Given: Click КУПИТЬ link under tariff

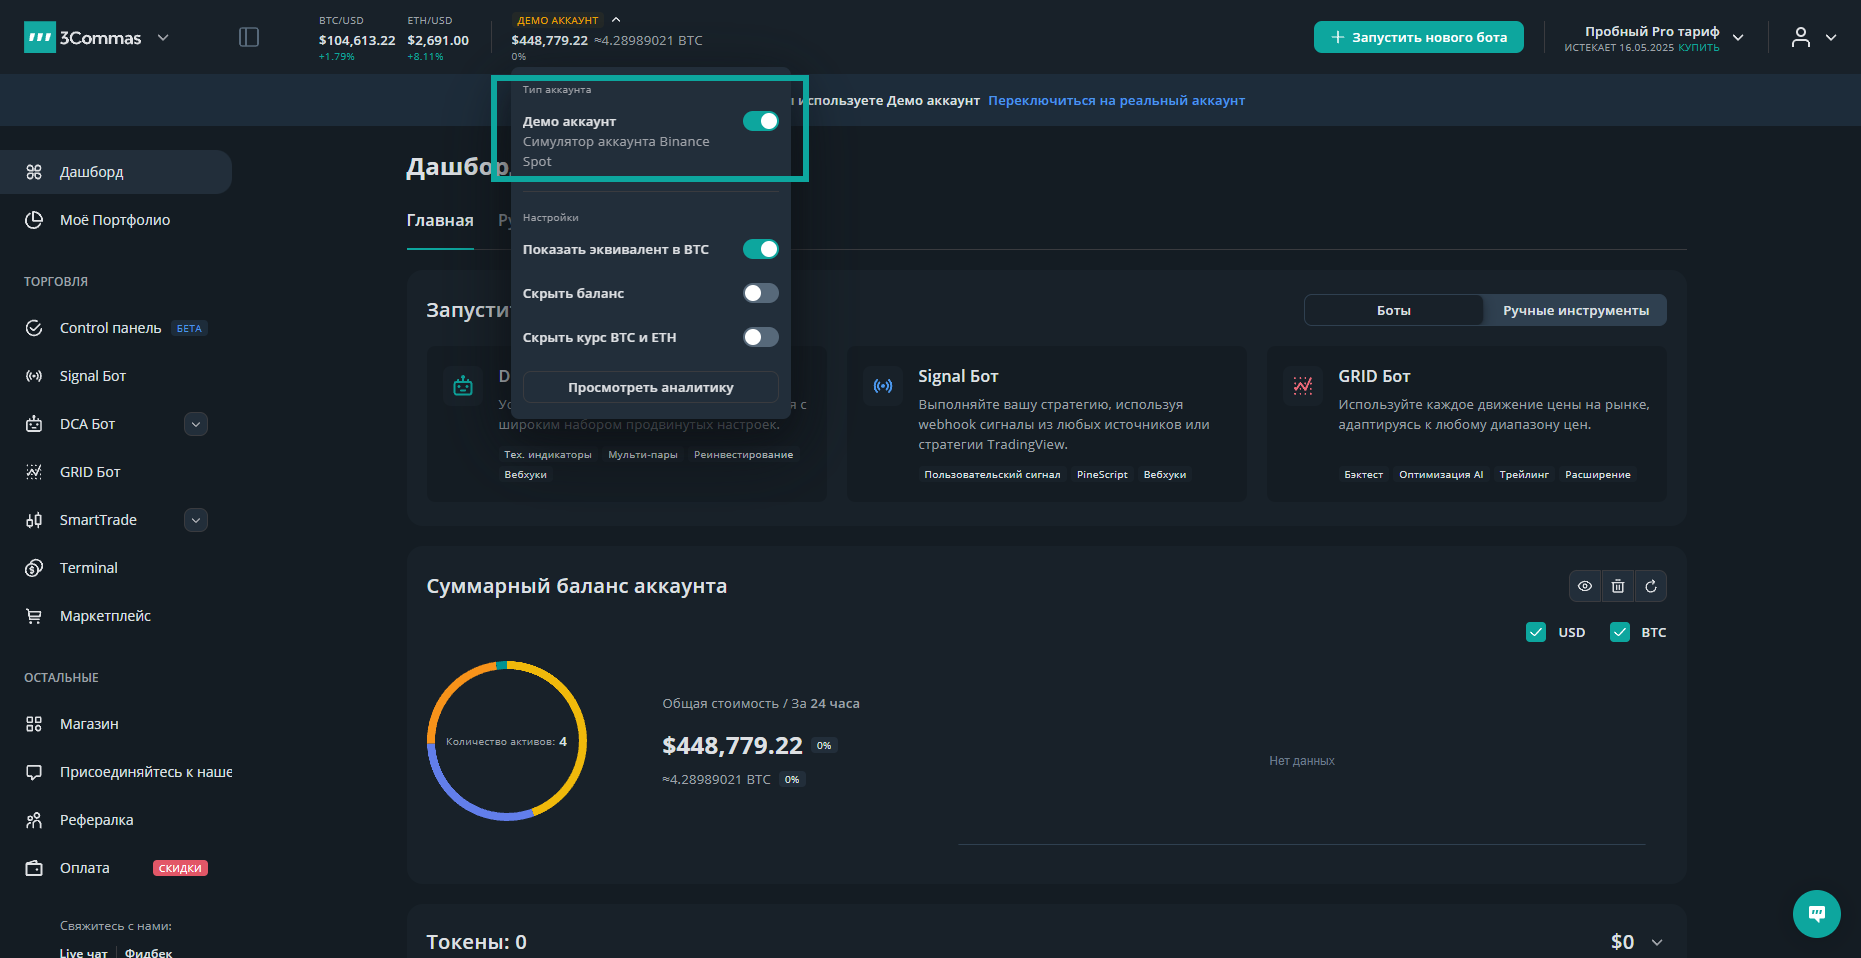Looking at the screenshot, I should point(1699,47).
